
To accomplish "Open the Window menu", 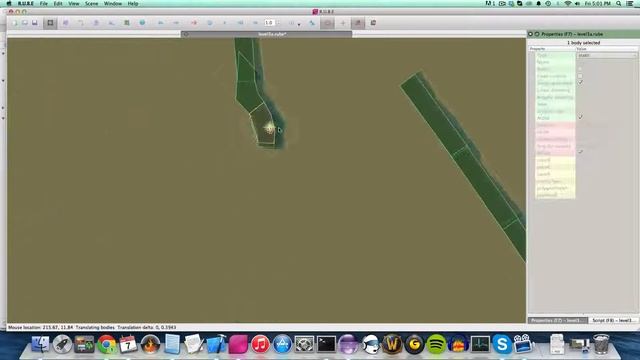I will pyautogui.click(x=113, y=3).
